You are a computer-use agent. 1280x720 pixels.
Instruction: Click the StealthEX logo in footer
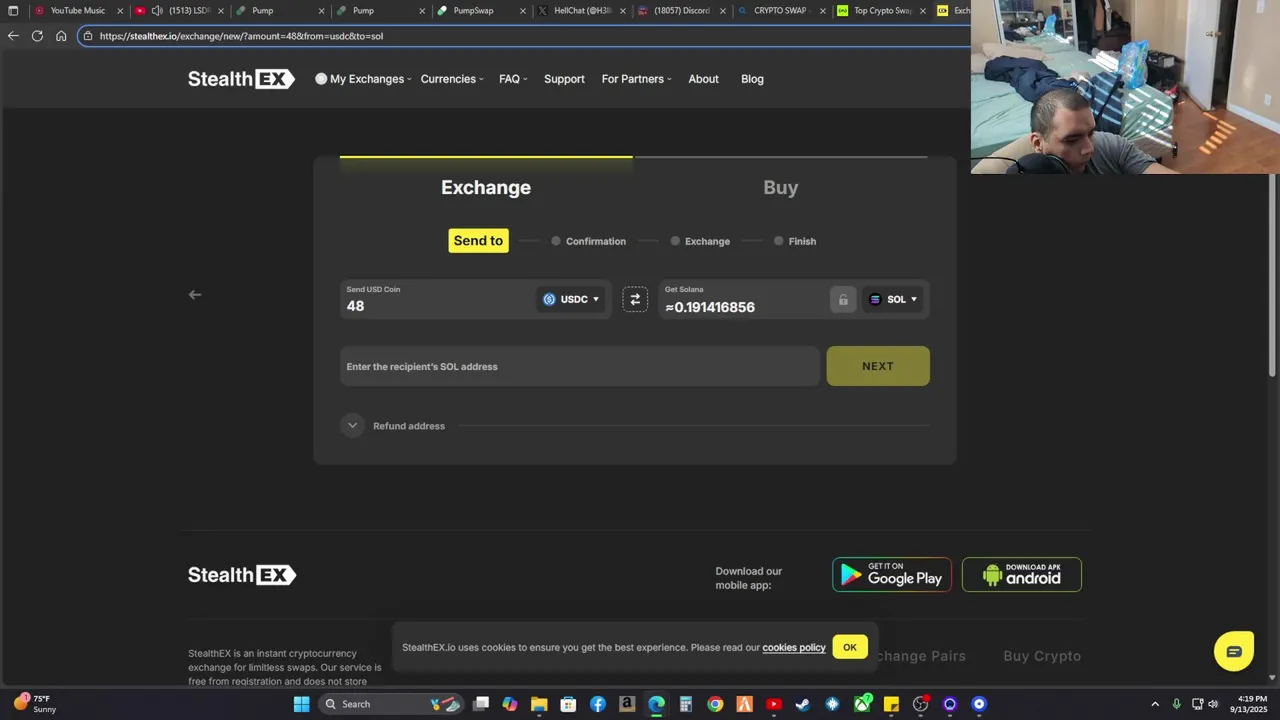click(x=241, y=575)
